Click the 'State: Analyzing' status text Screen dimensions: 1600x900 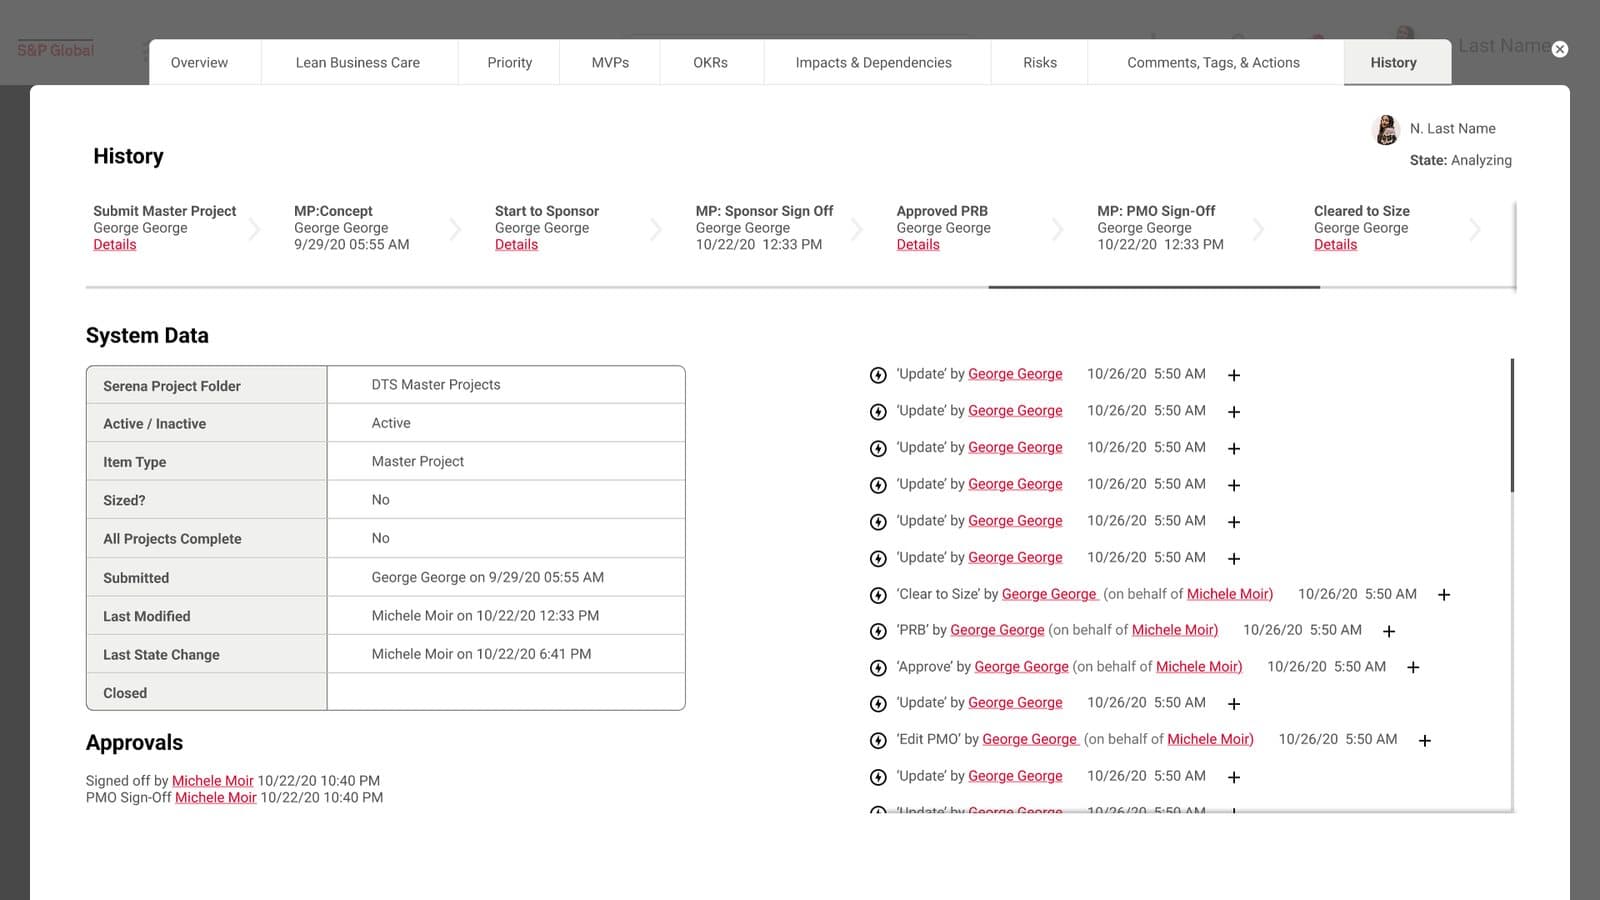tap(1461, 160)
